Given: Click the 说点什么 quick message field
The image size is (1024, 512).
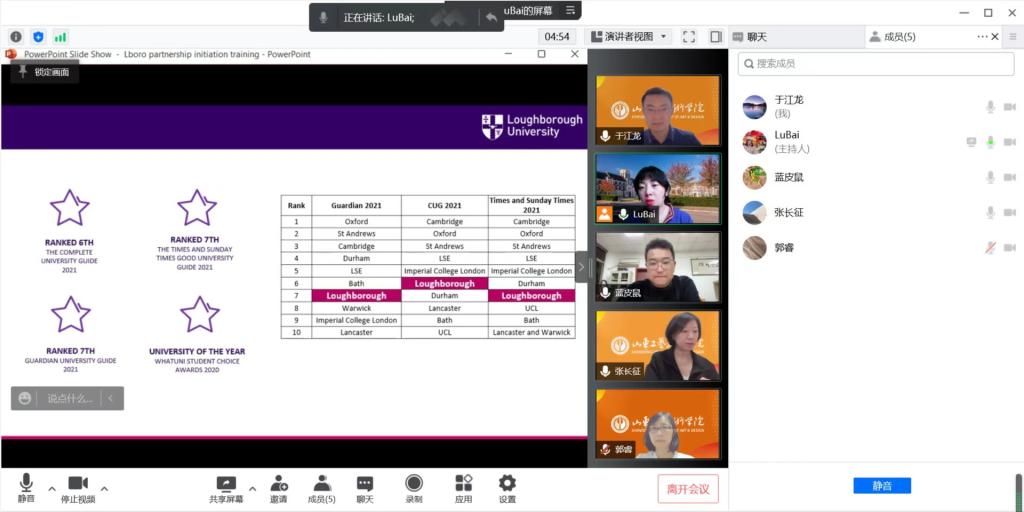Looking at the screenshot, I should click(x=69, y=398).
